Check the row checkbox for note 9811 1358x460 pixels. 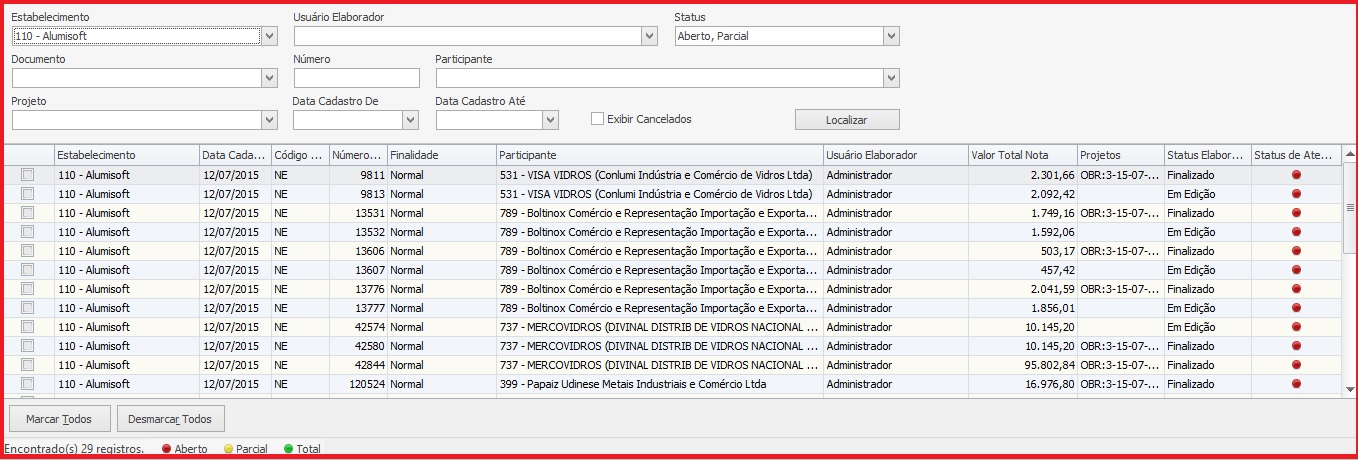pos(28,175)
